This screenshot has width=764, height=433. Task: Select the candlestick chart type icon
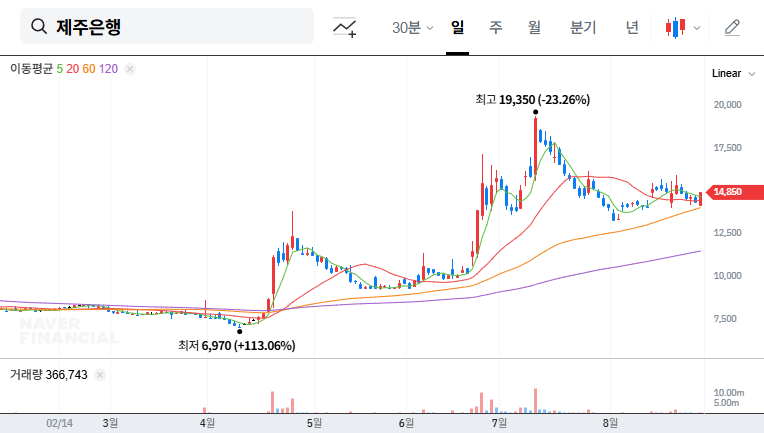pos(676,27)
